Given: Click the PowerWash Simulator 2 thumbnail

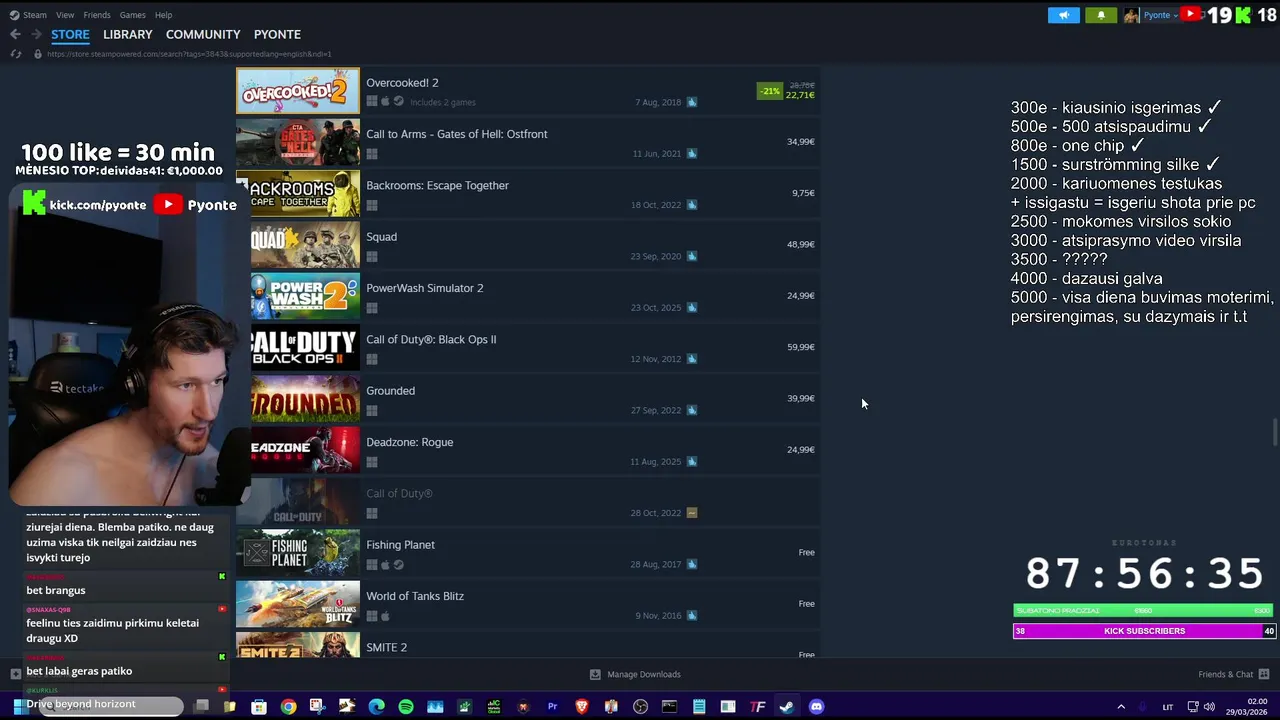Looking at the screenshot, I should point(304,296).
